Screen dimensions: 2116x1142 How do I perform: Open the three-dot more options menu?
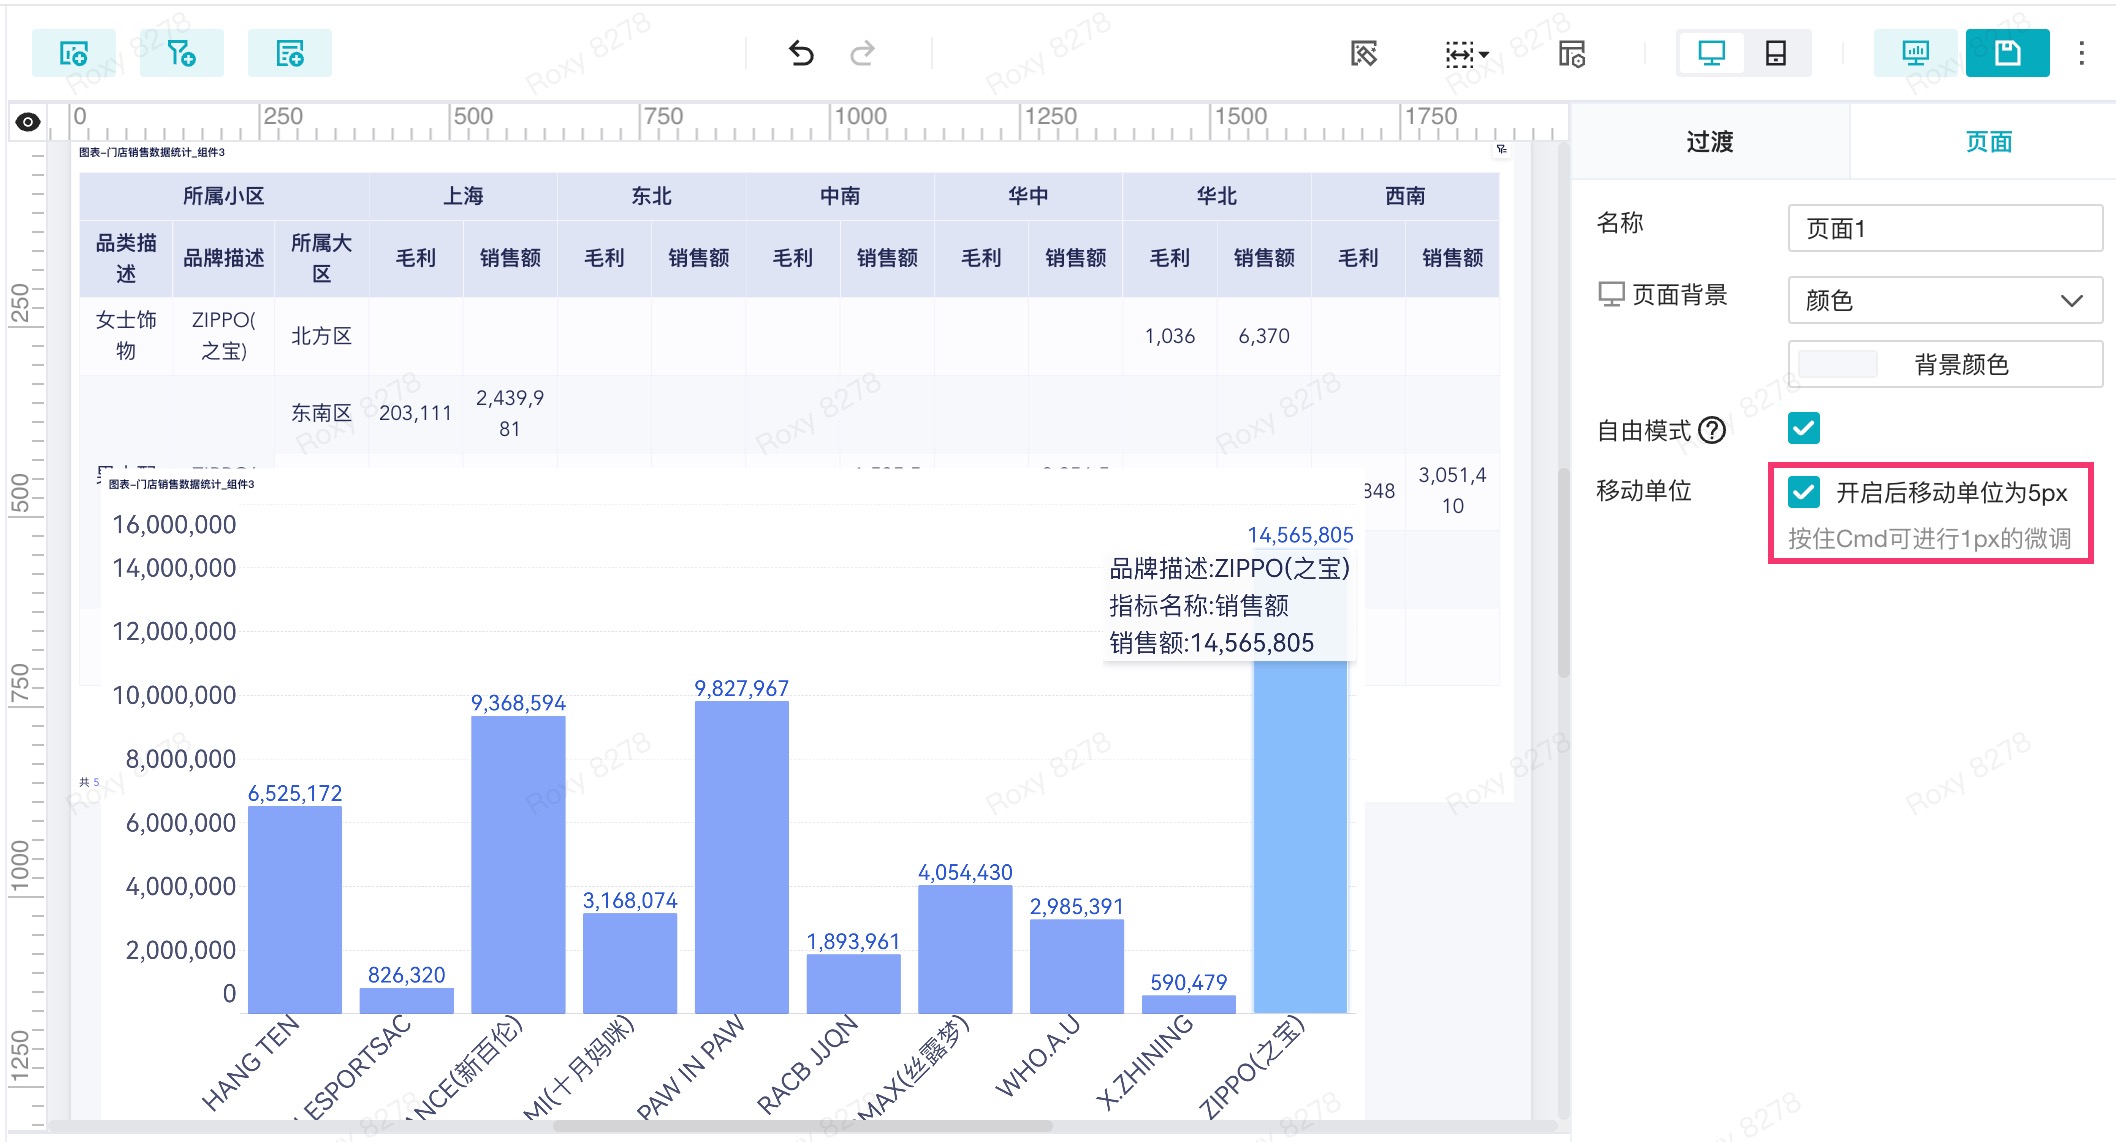point(2081,53)
